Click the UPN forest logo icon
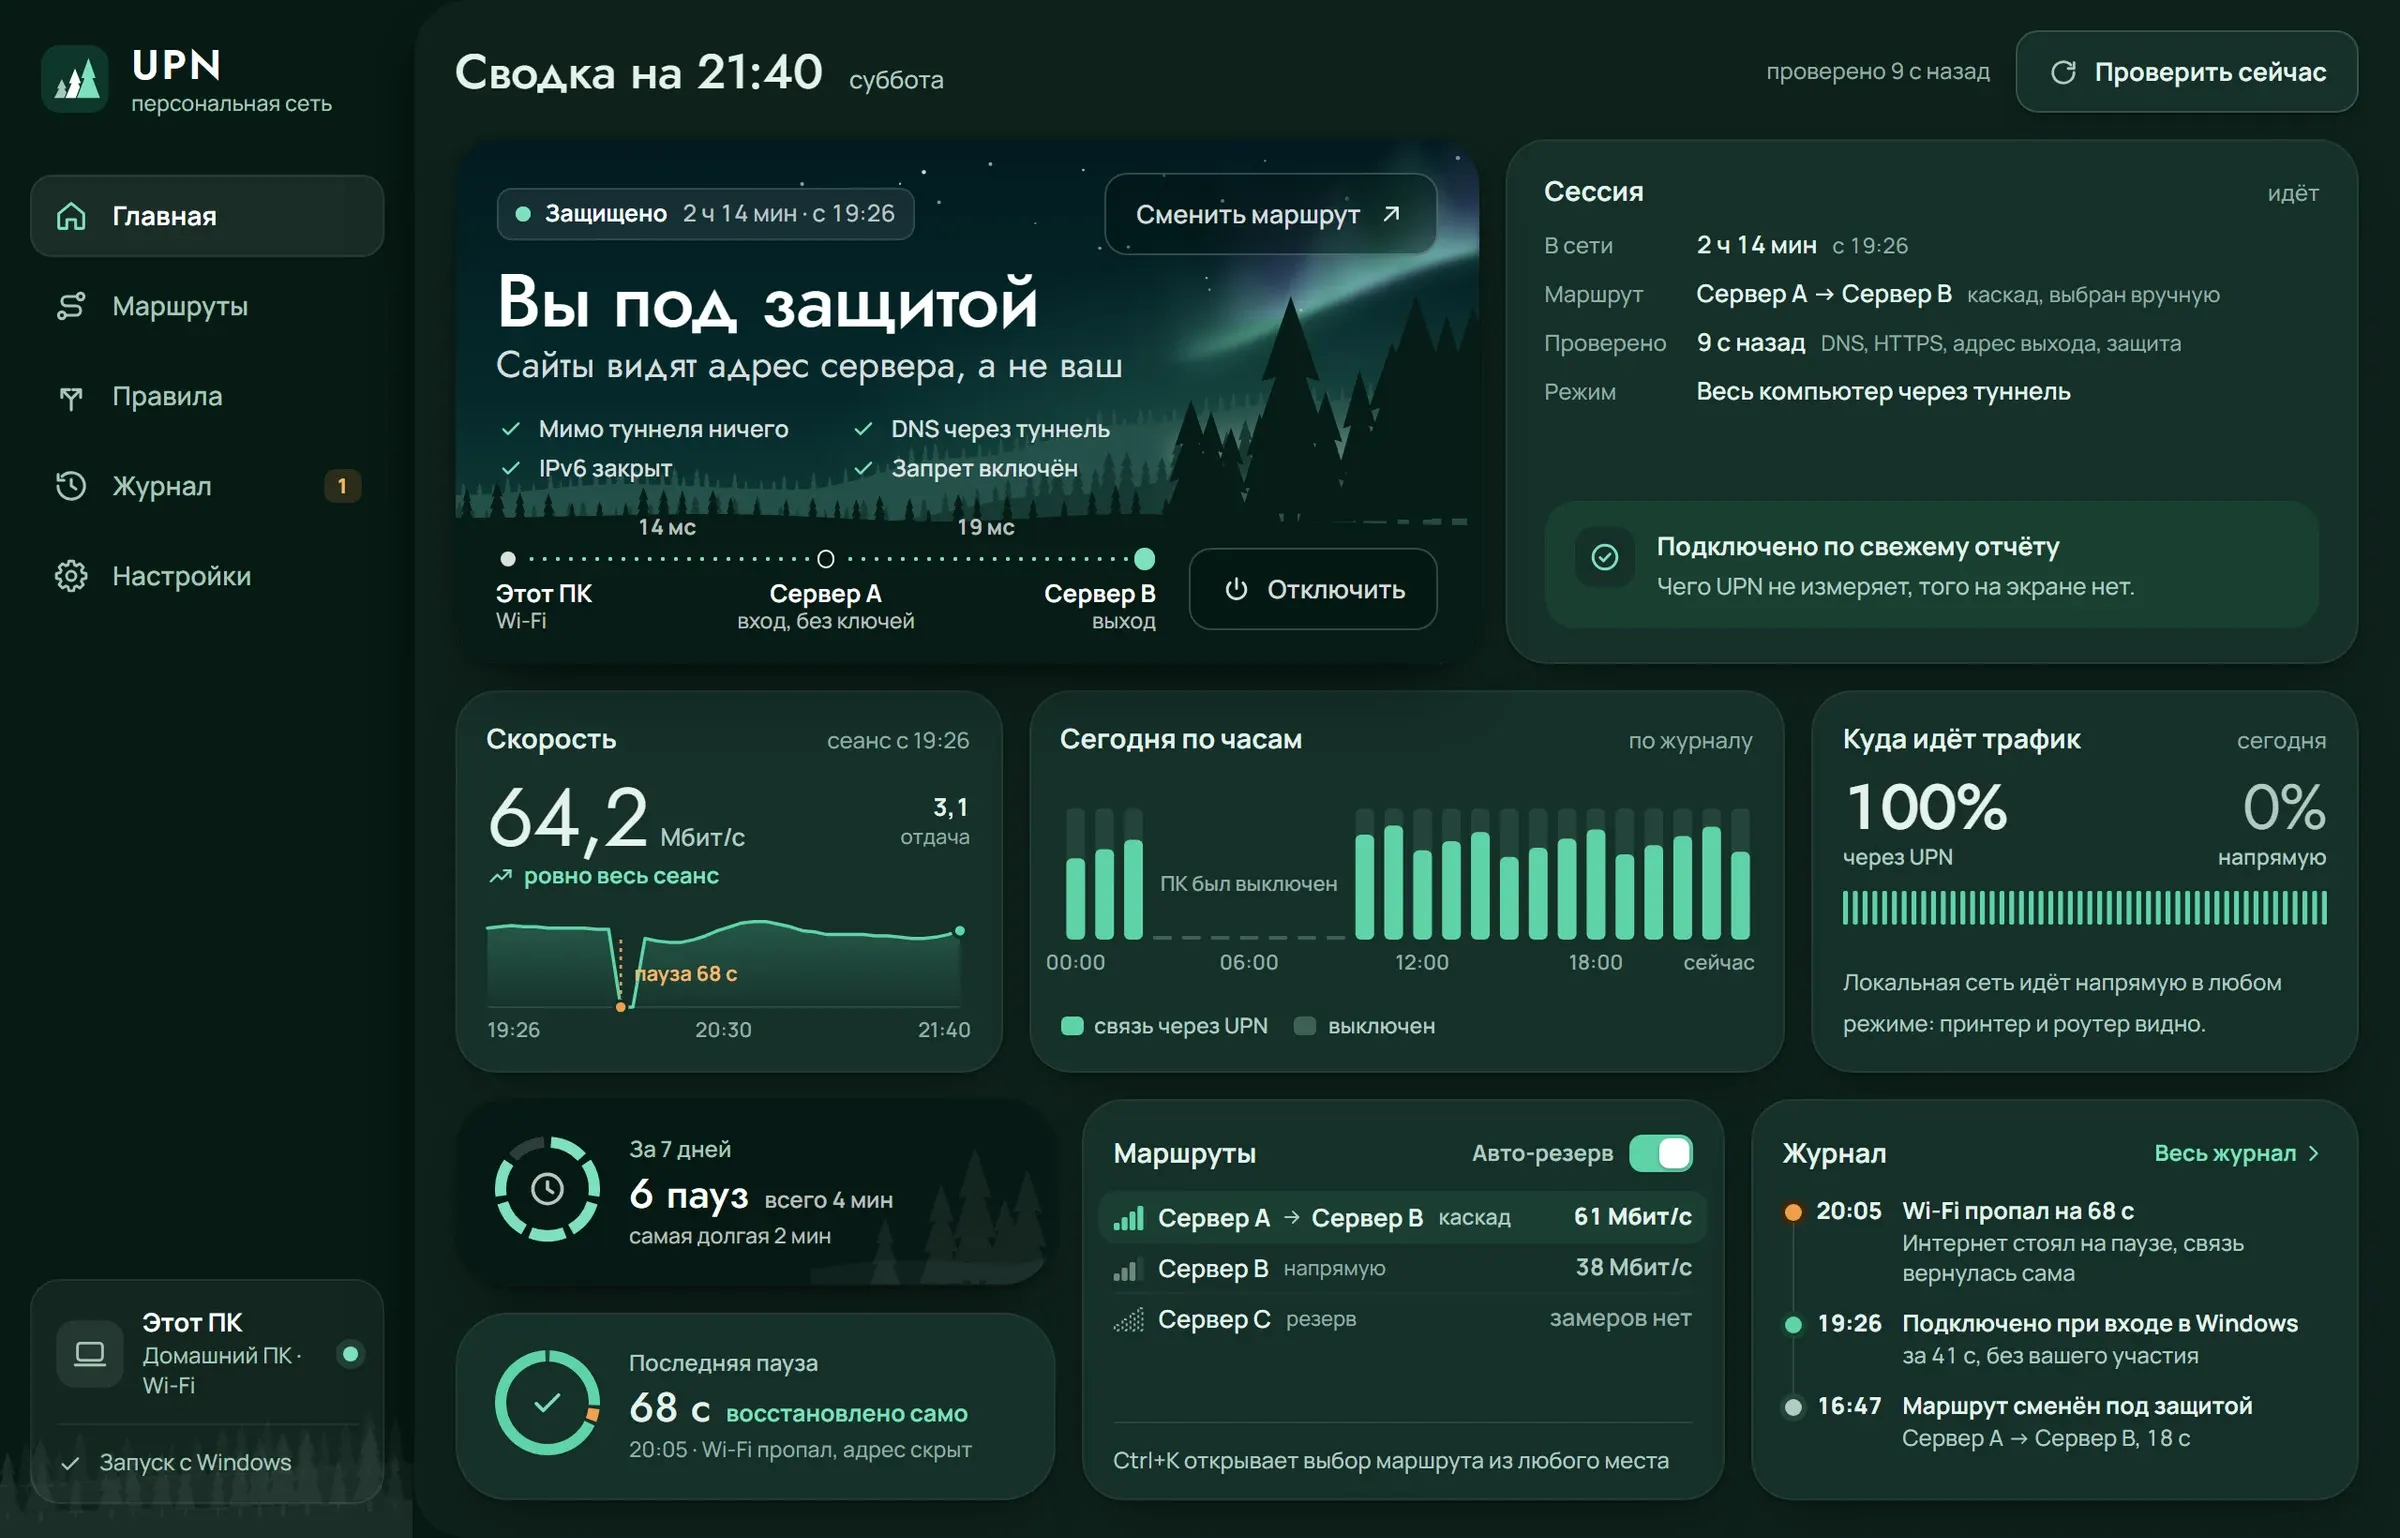The image size is (2400, 1538). pyautogui.click(x=75, y=79)
